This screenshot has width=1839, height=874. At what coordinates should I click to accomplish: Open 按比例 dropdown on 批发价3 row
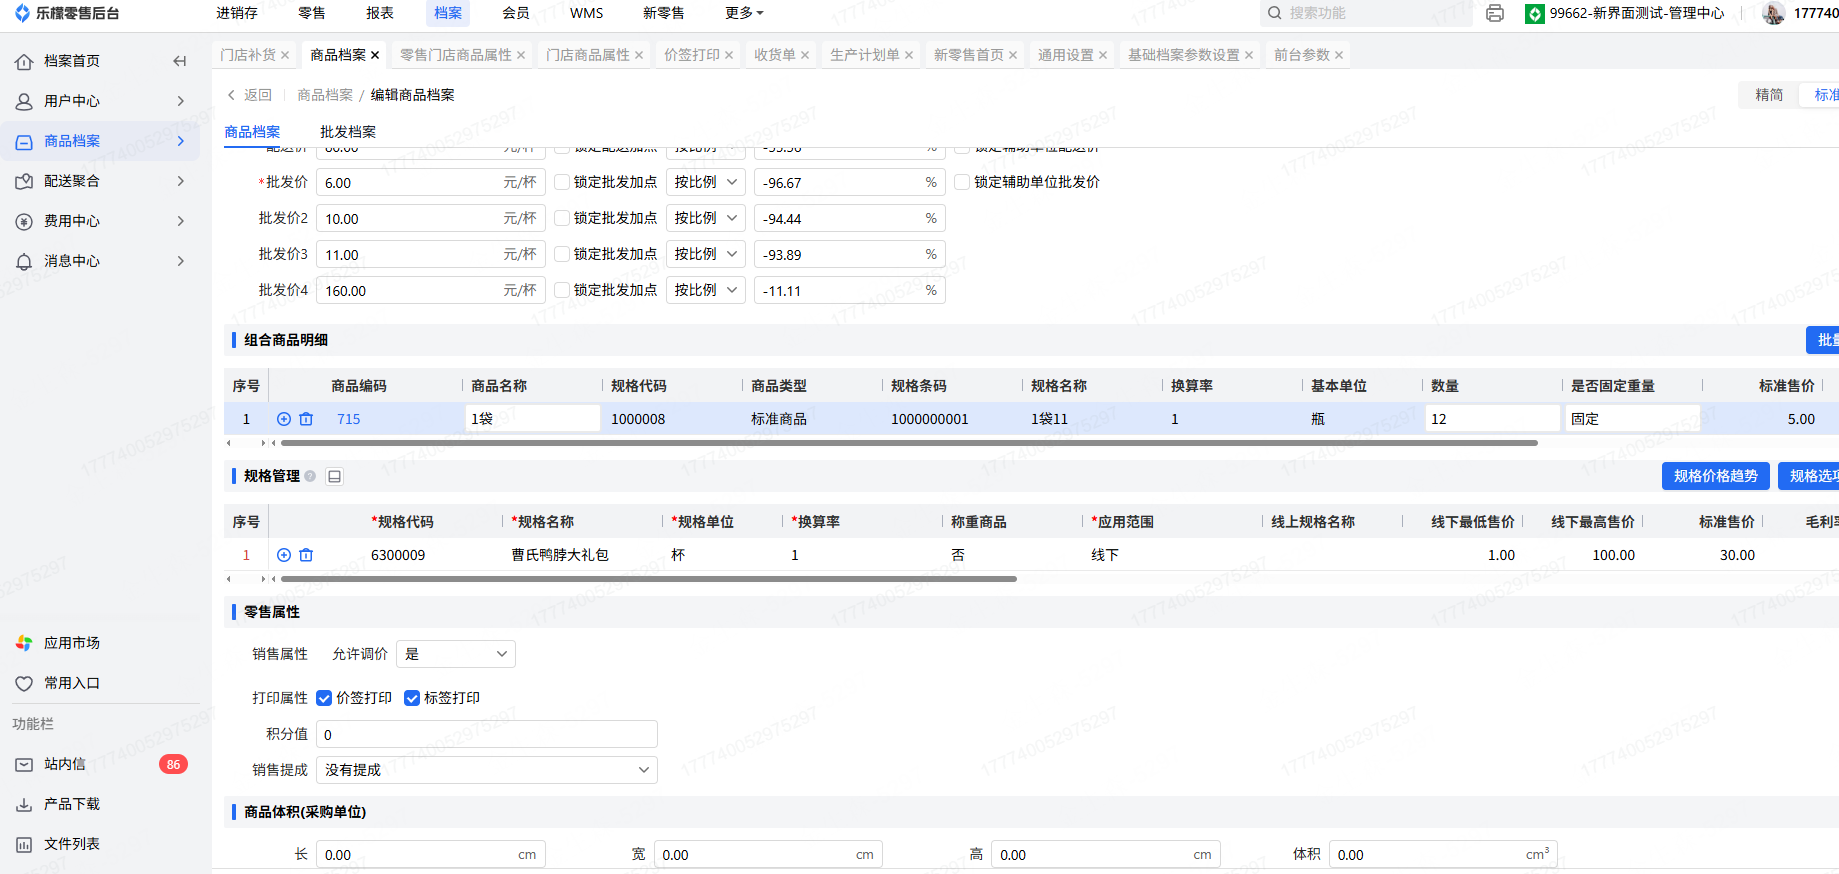click(x=706, y=254)
